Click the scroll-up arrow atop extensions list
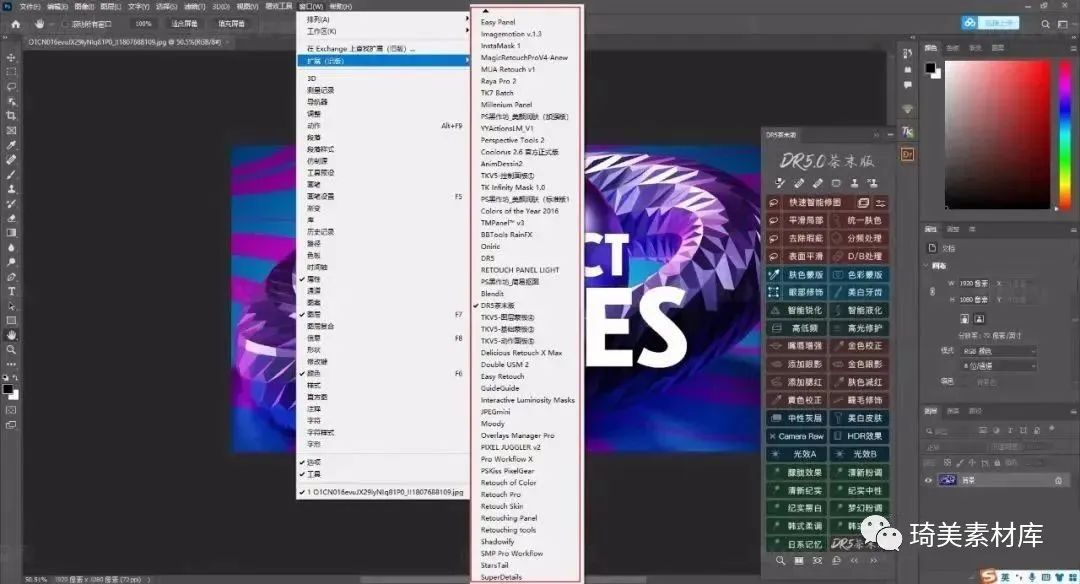 486,11
